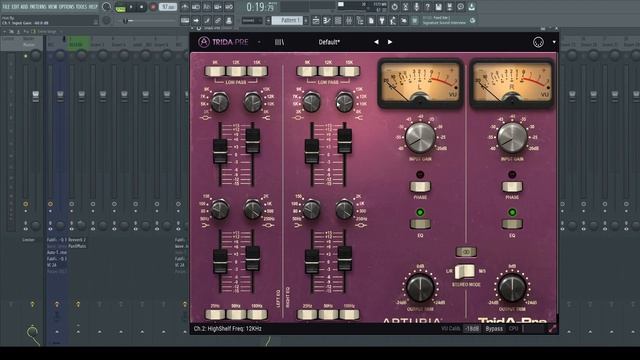Image resolution: width=640 pixels, height=360 pixels.
Task: Click the FL Studio stop button
Action: pos(142,7)
